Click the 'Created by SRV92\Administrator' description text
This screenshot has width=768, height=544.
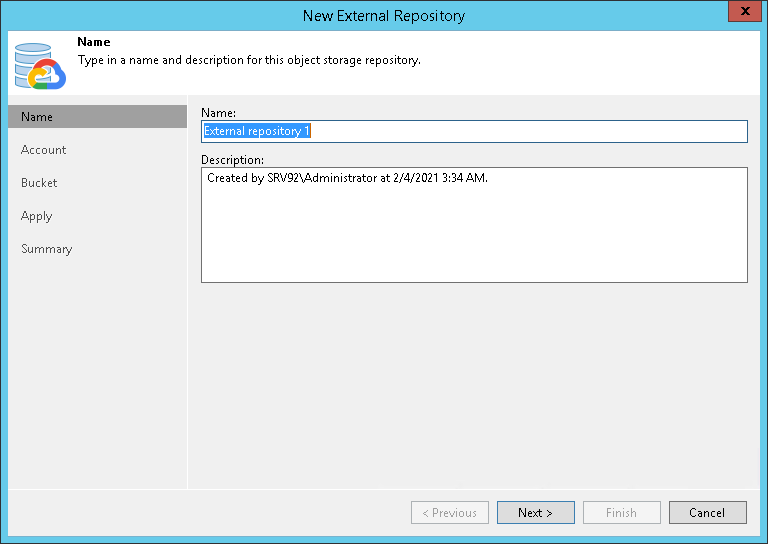347,178
